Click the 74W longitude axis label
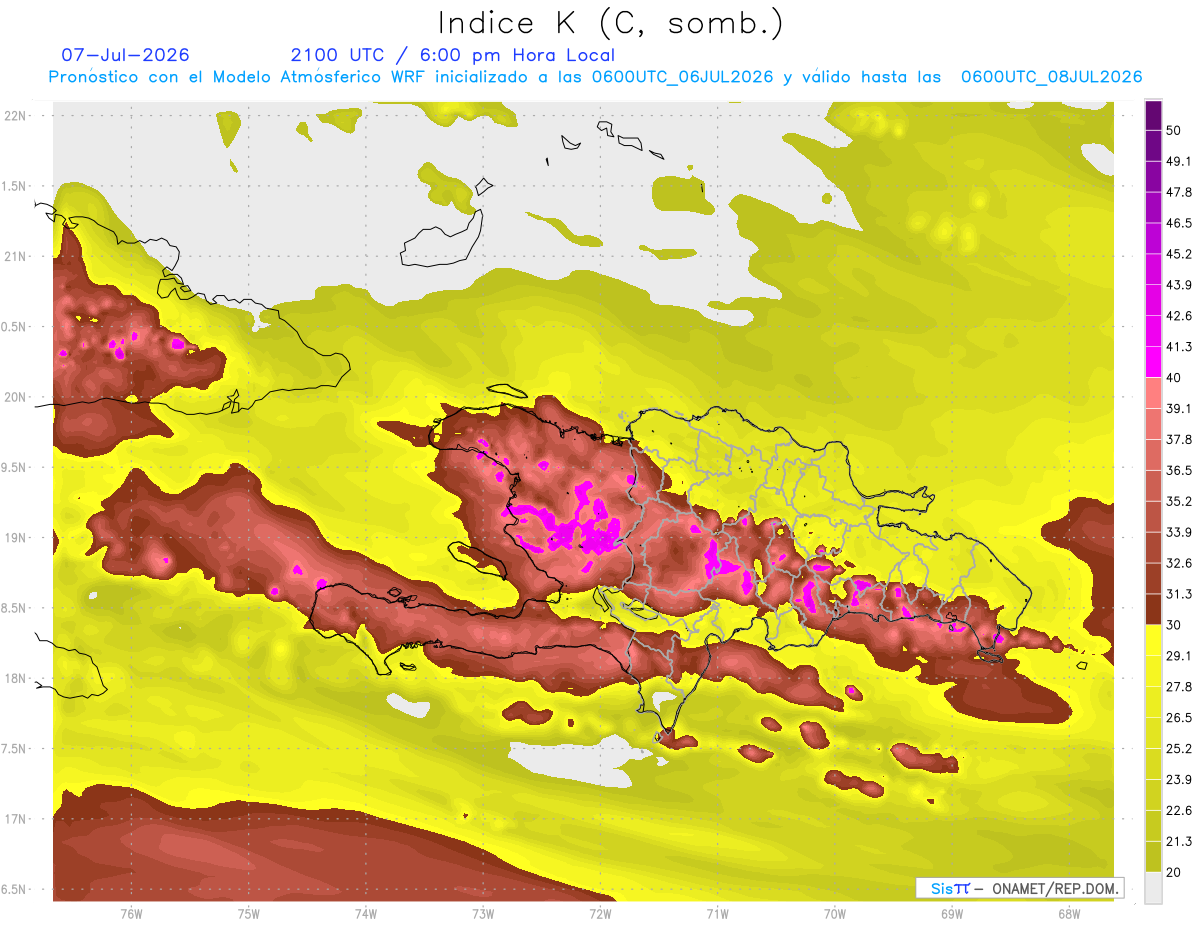This screenshot has height=927, width=1200. [366, 913]
